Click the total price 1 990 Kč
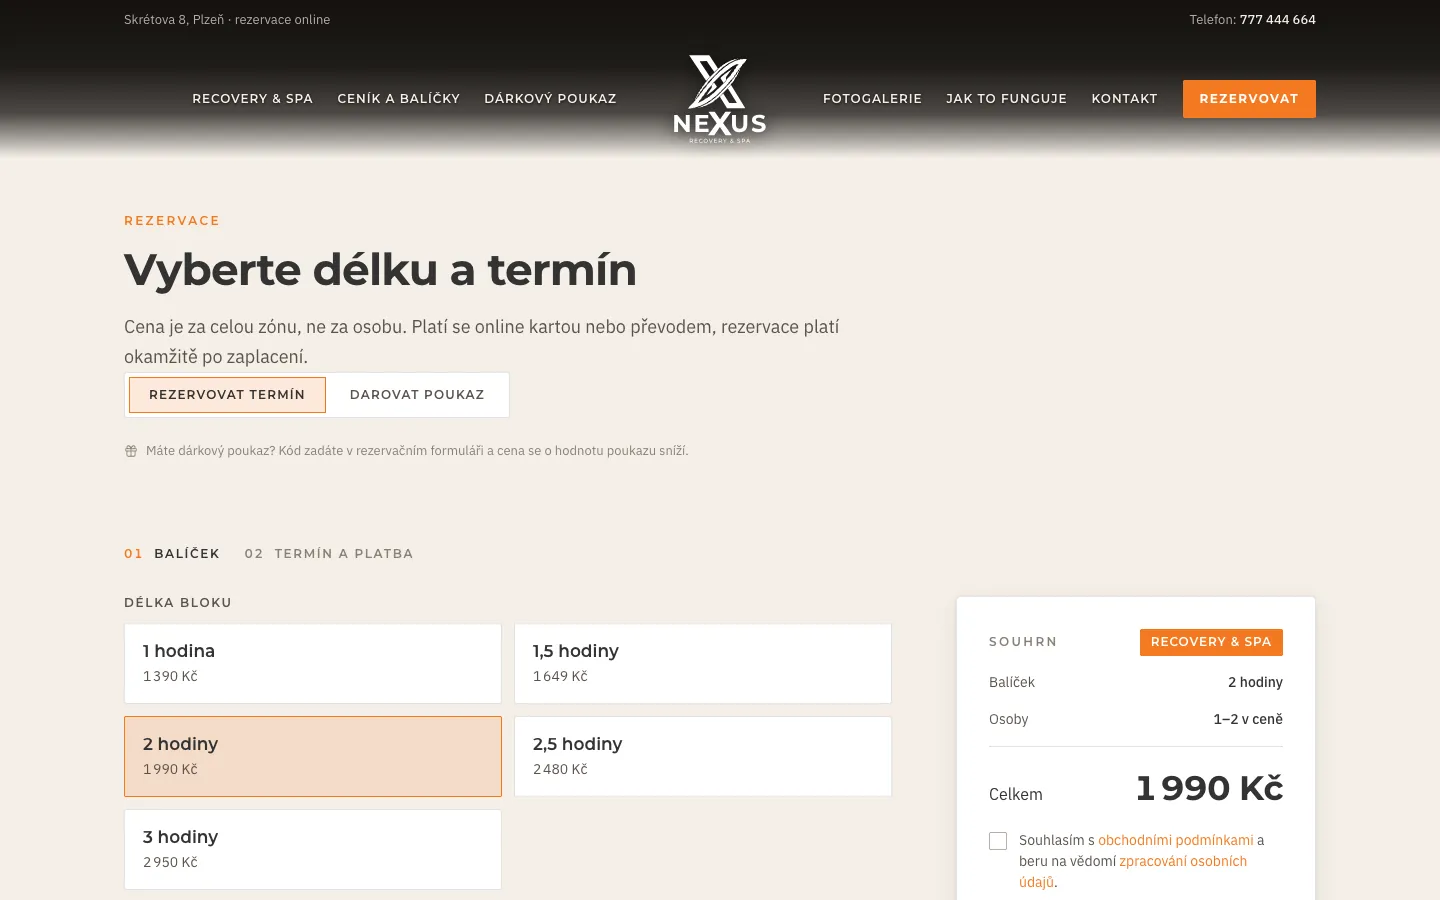Screen dimensions: 1440x900 click(x=1209, y=788)
